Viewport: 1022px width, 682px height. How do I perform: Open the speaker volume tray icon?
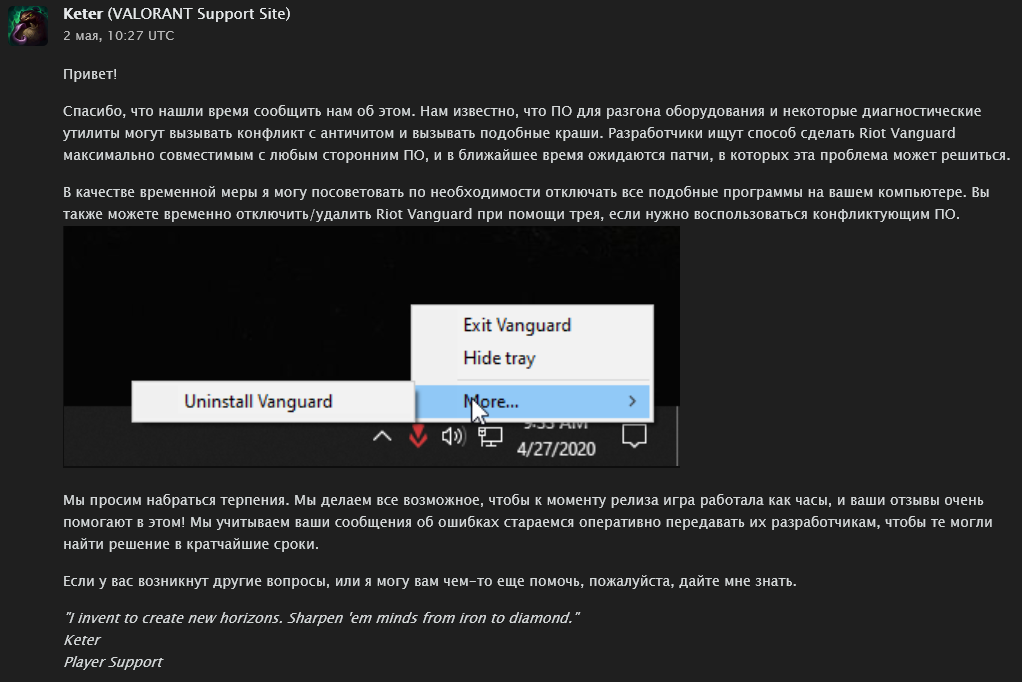tap(454, 436)
